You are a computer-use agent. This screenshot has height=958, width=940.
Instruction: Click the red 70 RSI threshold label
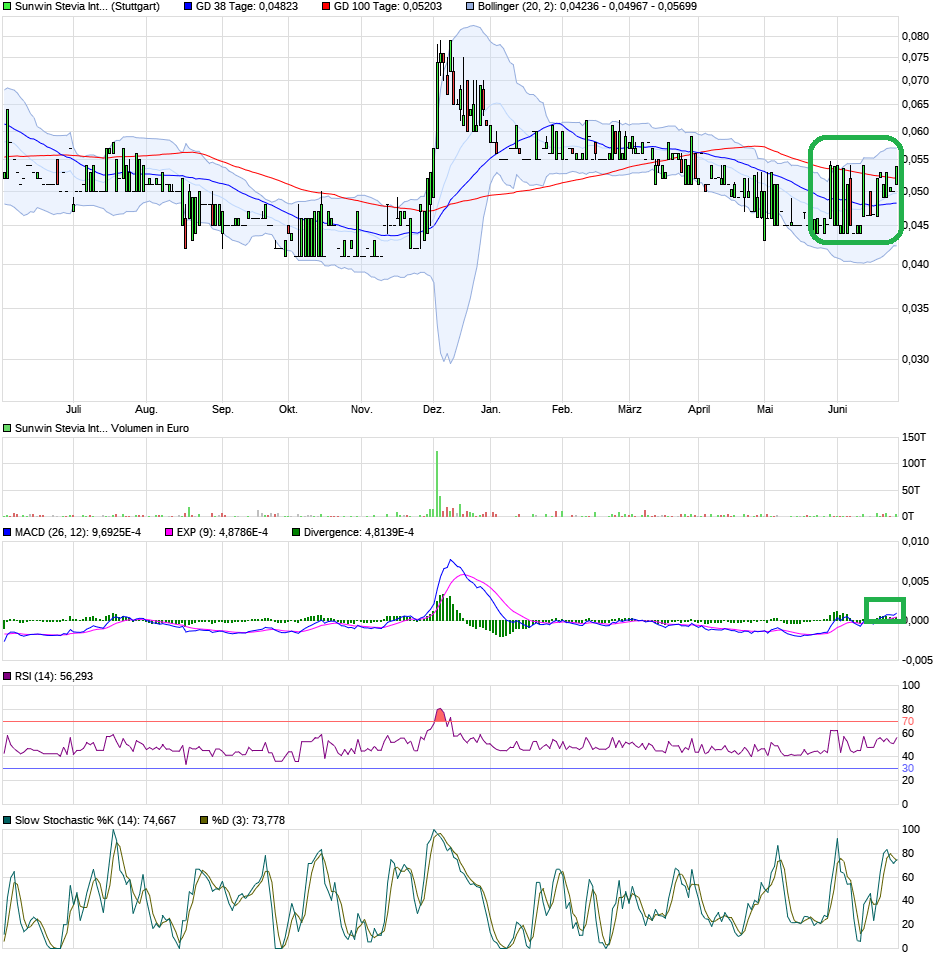(908, 722)
